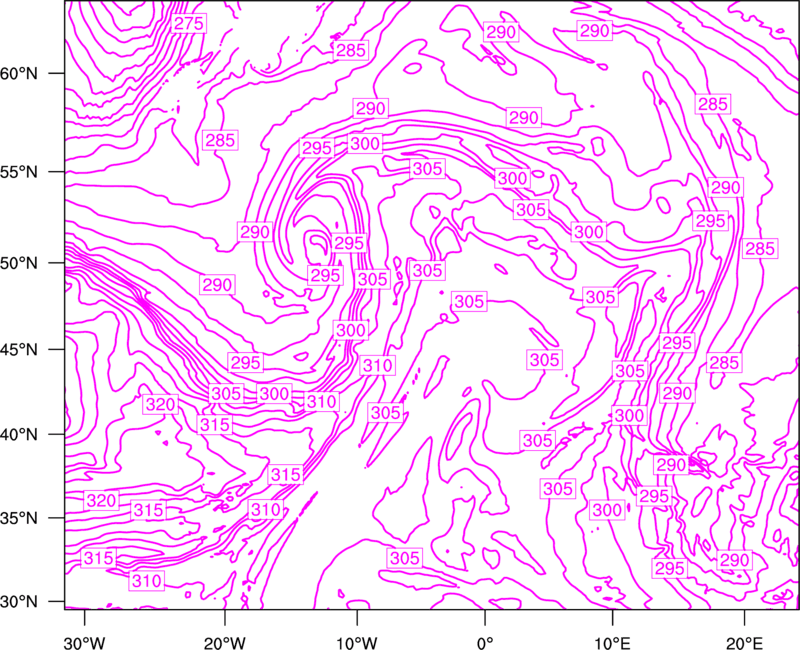
Task: Select the 10°E longitude axis label
Action: coord(612,643)
